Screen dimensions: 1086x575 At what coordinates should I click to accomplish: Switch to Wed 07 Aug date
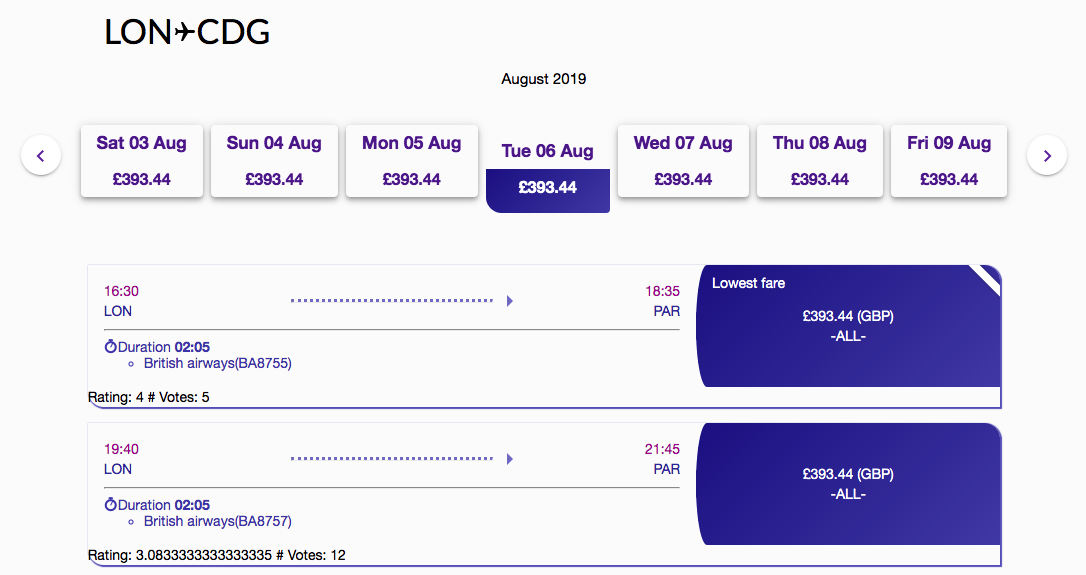[683, 161]
